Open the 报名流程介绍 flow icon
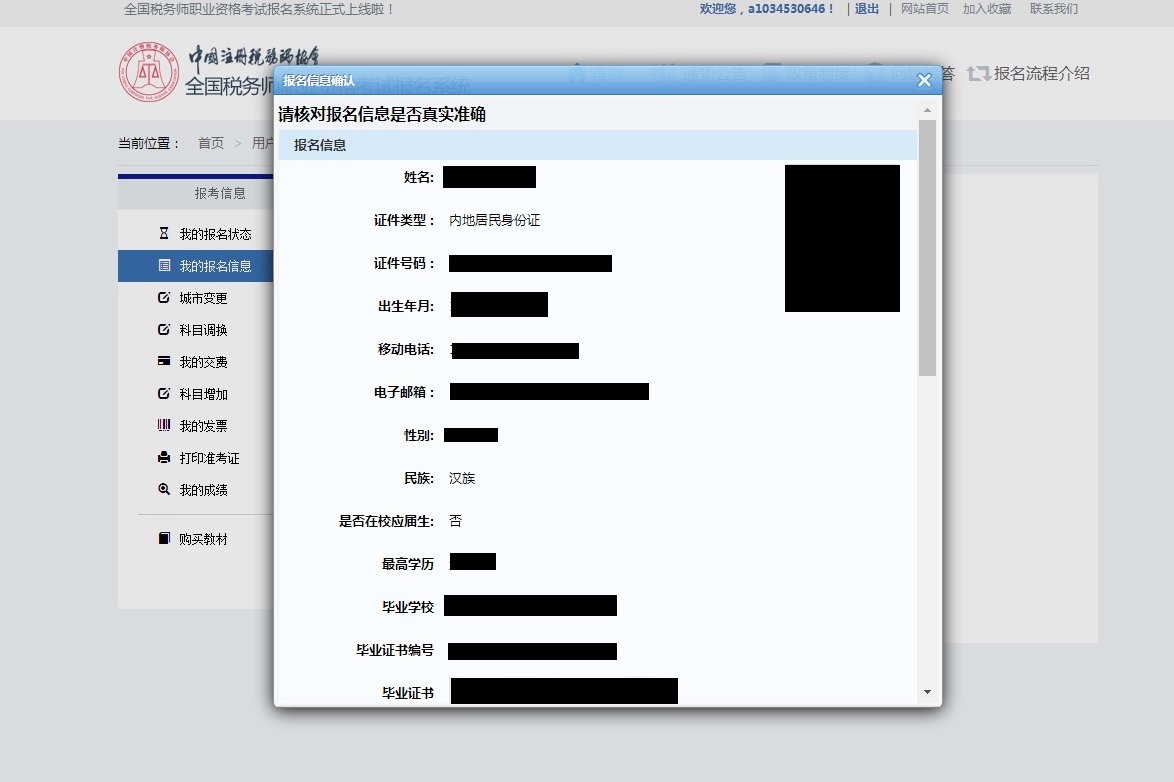The height and width of the screenshot is (782, 1174). pyautogui.click(x=978, y=73)
